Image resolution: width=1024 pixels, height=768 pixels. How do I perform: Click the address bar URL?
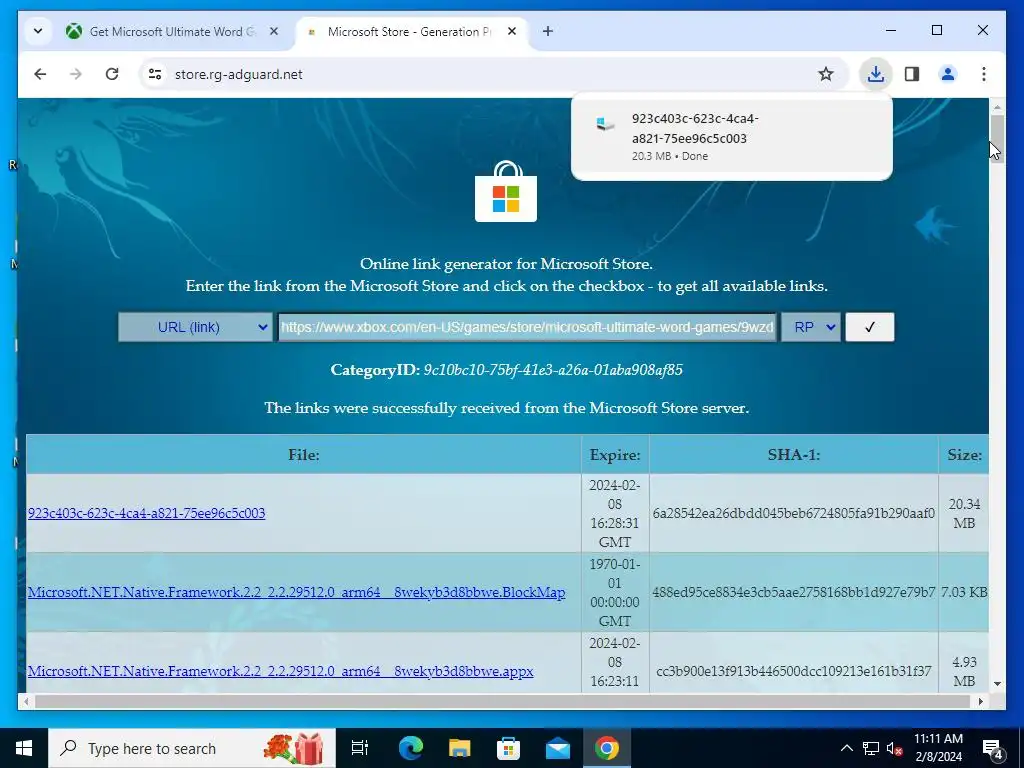tap(238, 74)
